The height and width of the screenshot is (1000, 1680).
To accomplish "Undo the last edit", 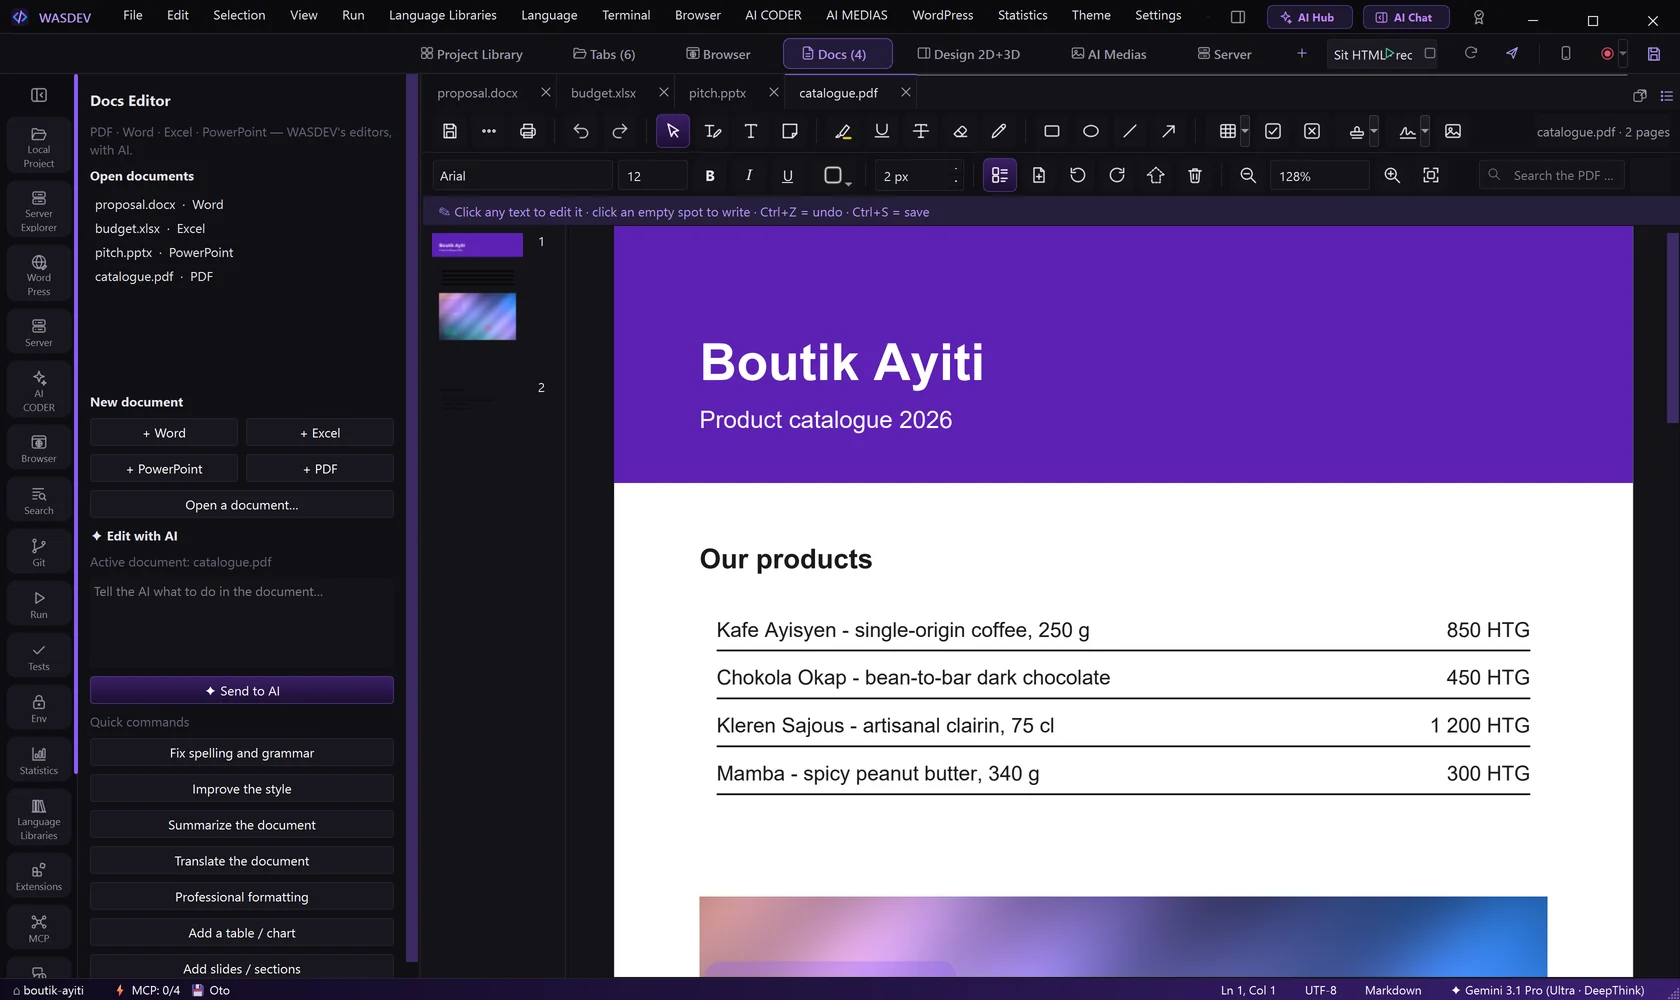I will coord(581,131).
